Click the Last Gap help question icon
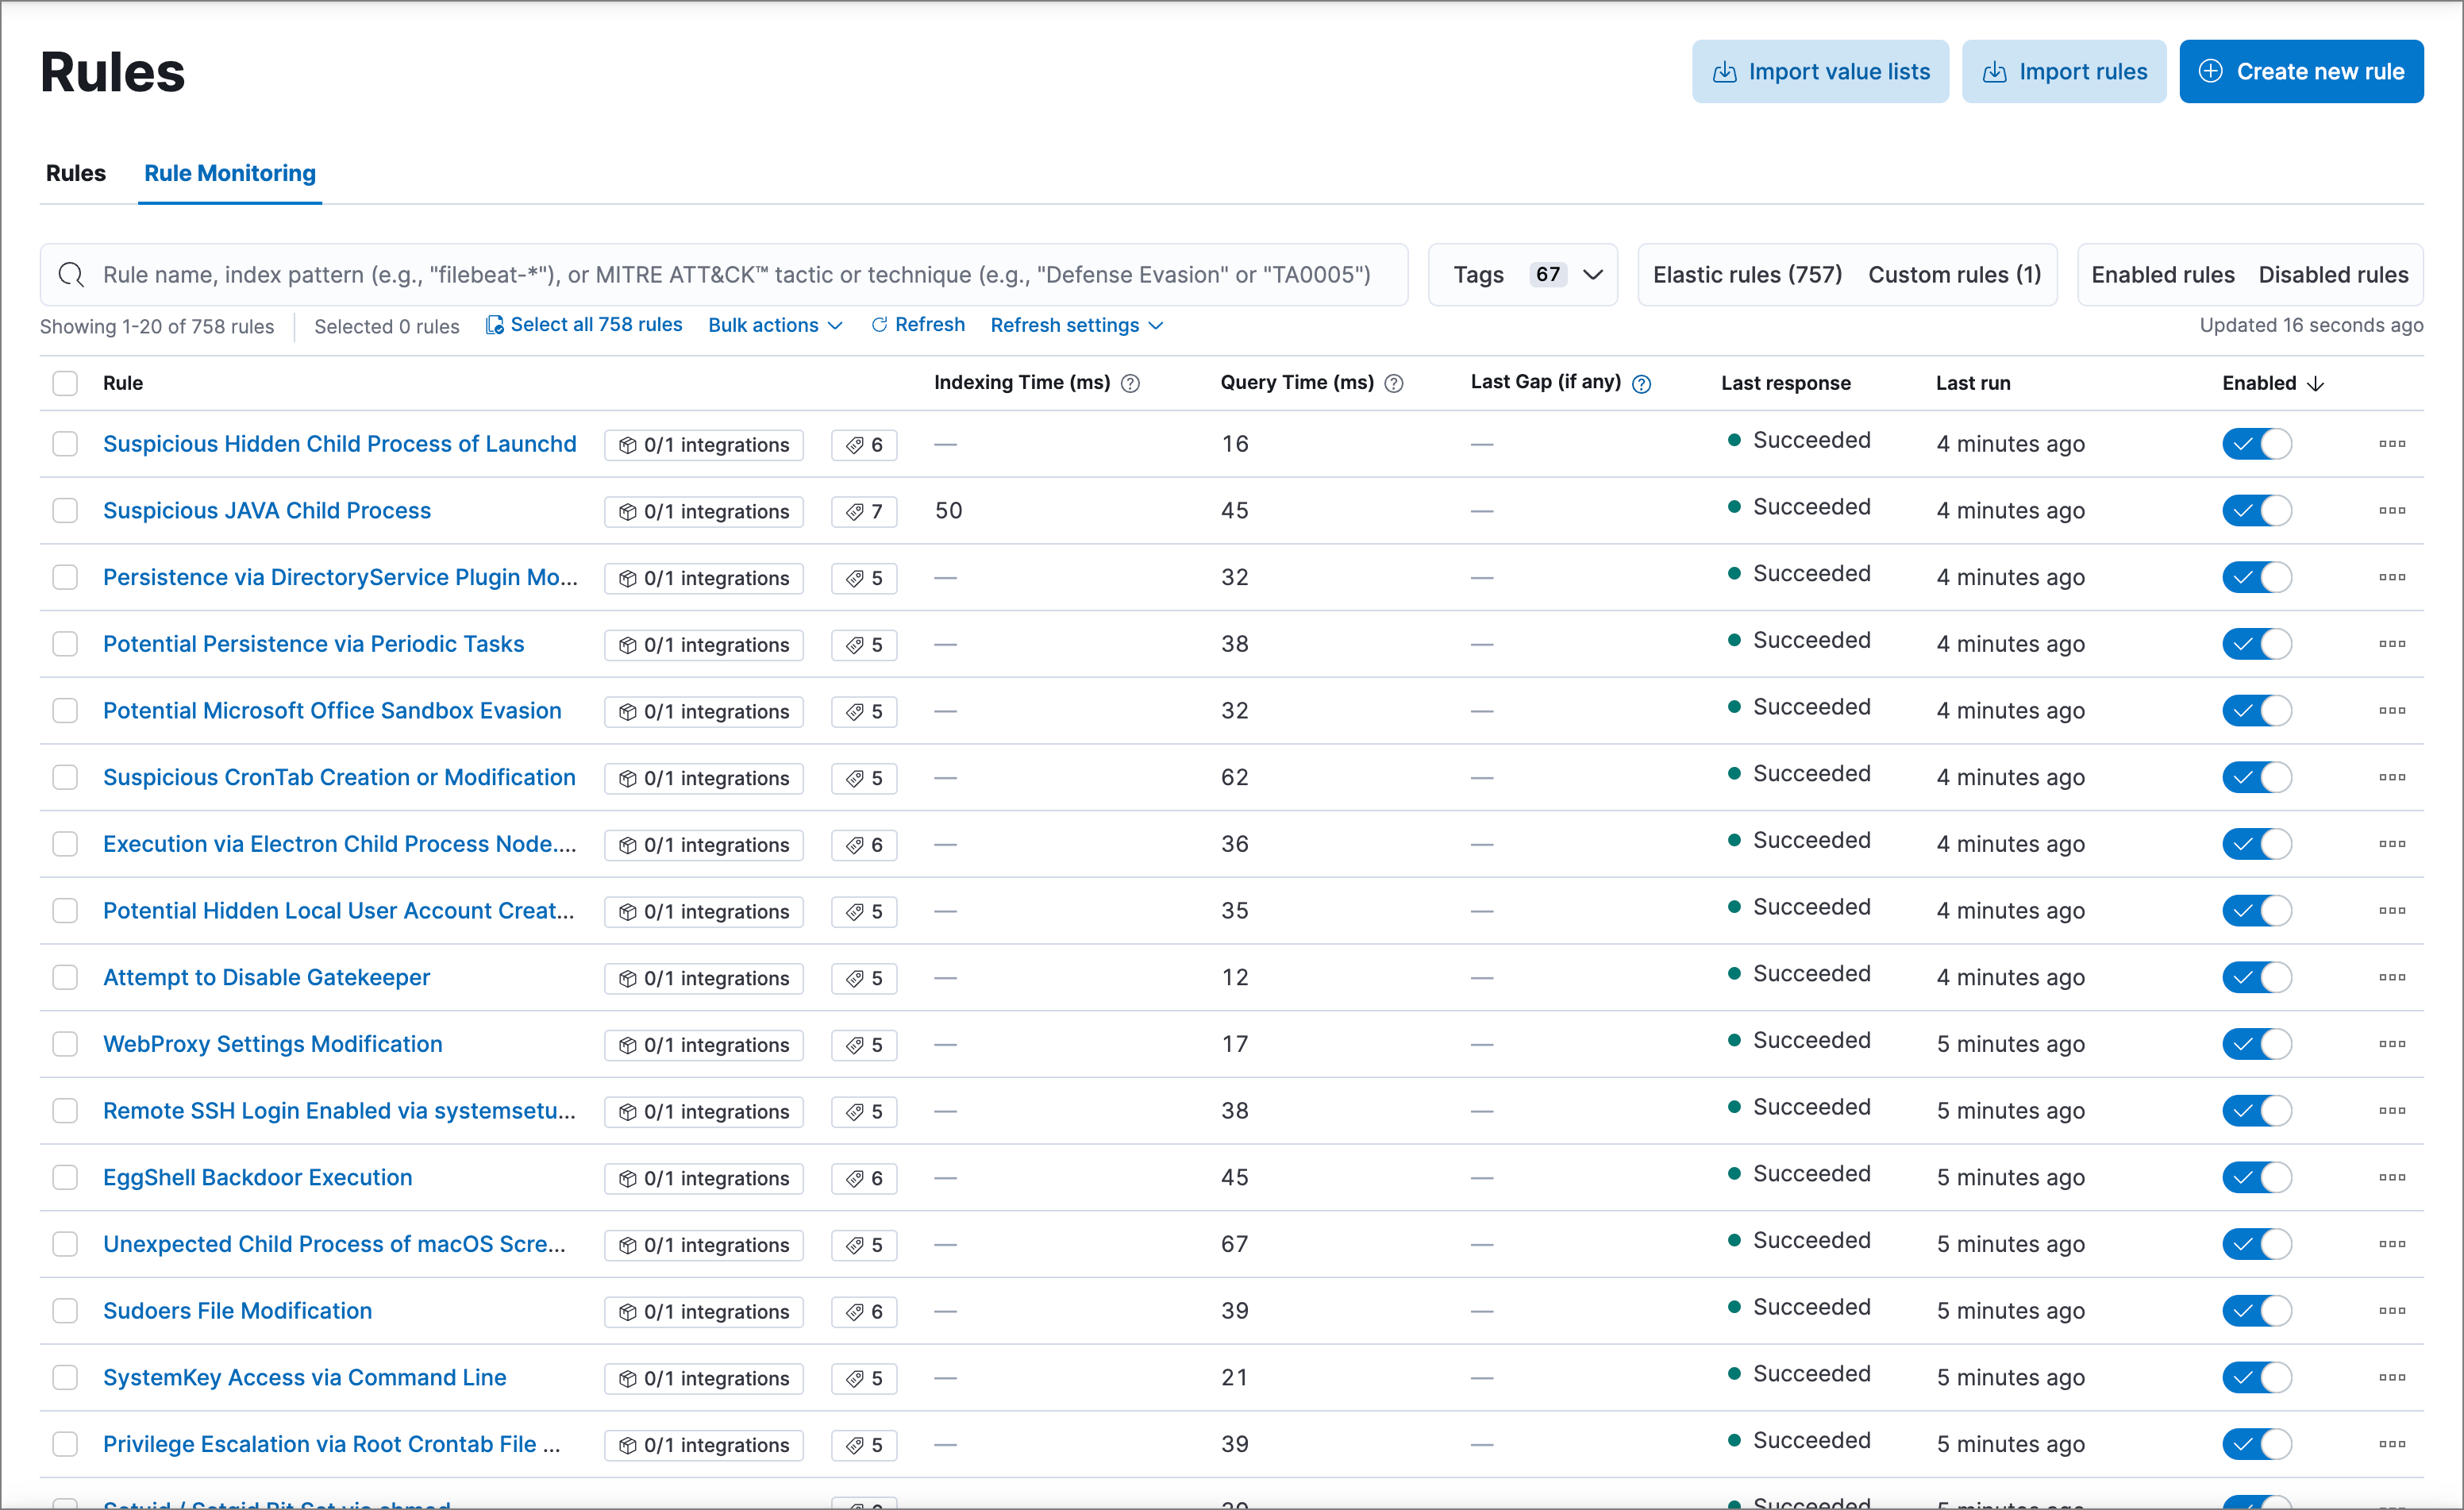This screenshot has width=2464, height=1510. click(x=1641, y=384)
